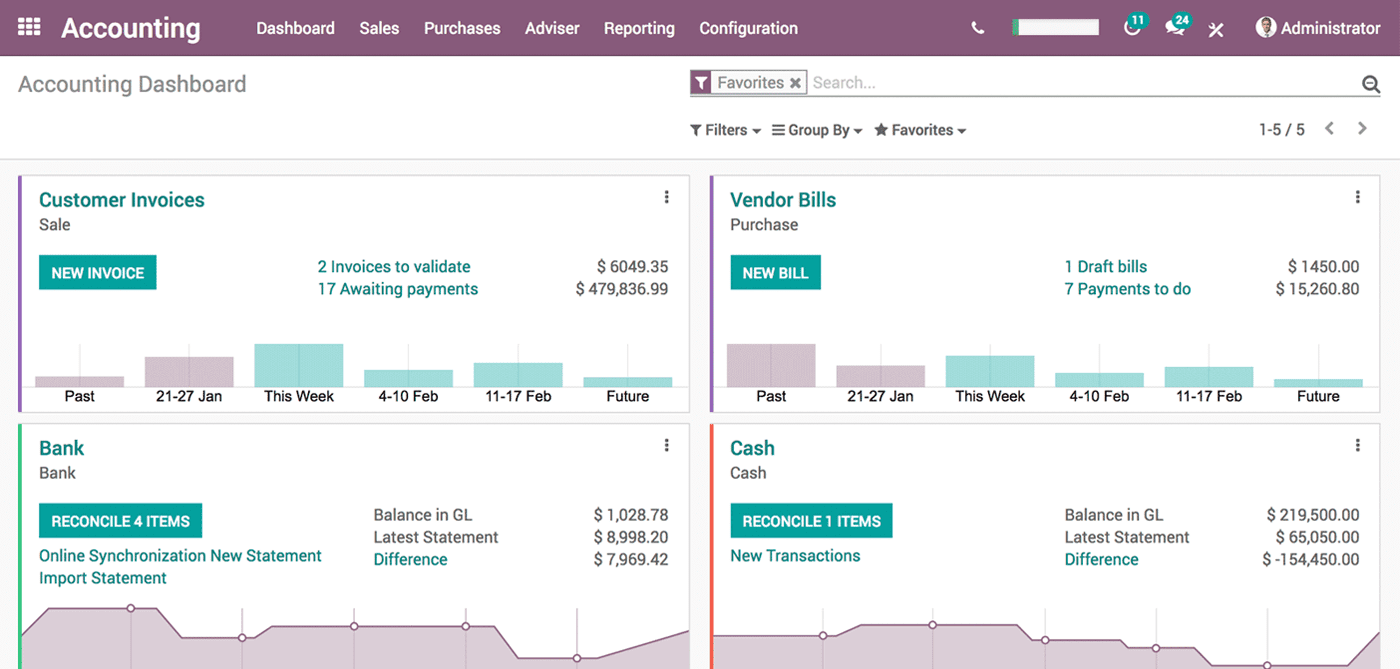
Task: Remove the Favorites filter tag
Action: coord(795,83)
